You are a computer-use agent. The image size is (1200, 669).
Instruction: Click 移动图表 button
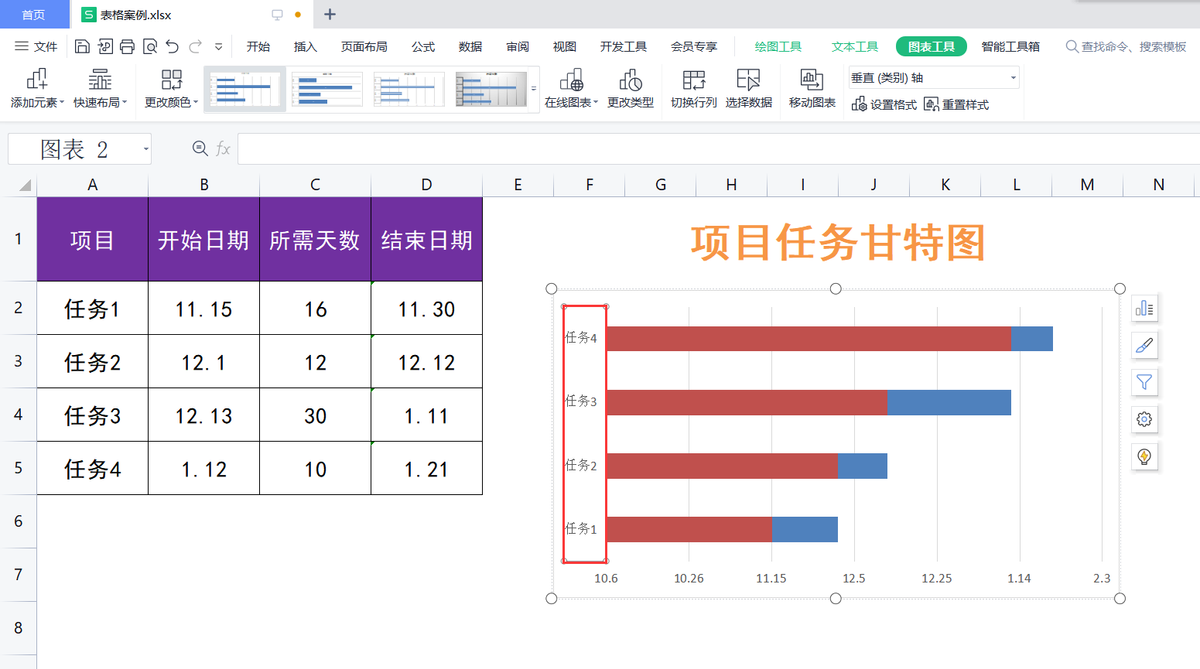click(x=812, y=89)
